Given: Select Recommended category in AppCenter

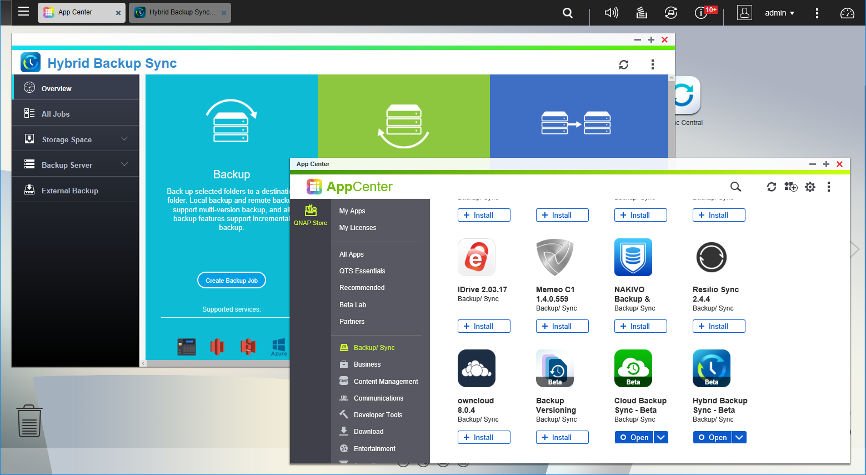Looking at the screenshot, I should click(362, 287).
